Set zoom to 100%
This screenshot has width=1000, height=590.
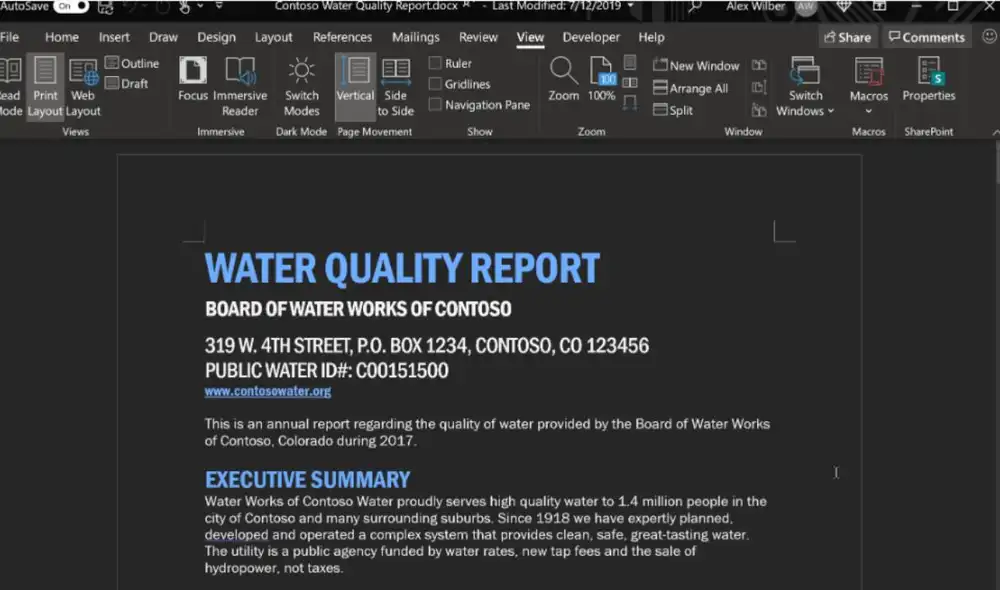pyautogui.click(x=601, y=80)
